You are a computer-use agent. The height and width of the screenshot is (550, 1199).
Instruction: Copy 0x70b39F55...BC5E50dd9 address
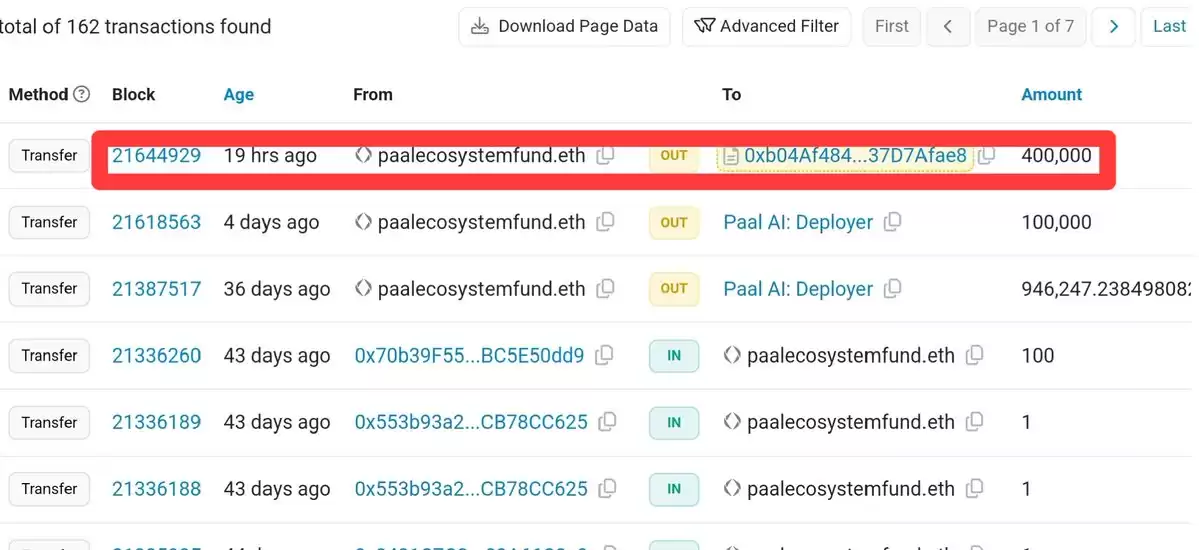pyautogui.click(x=604, y=356)
